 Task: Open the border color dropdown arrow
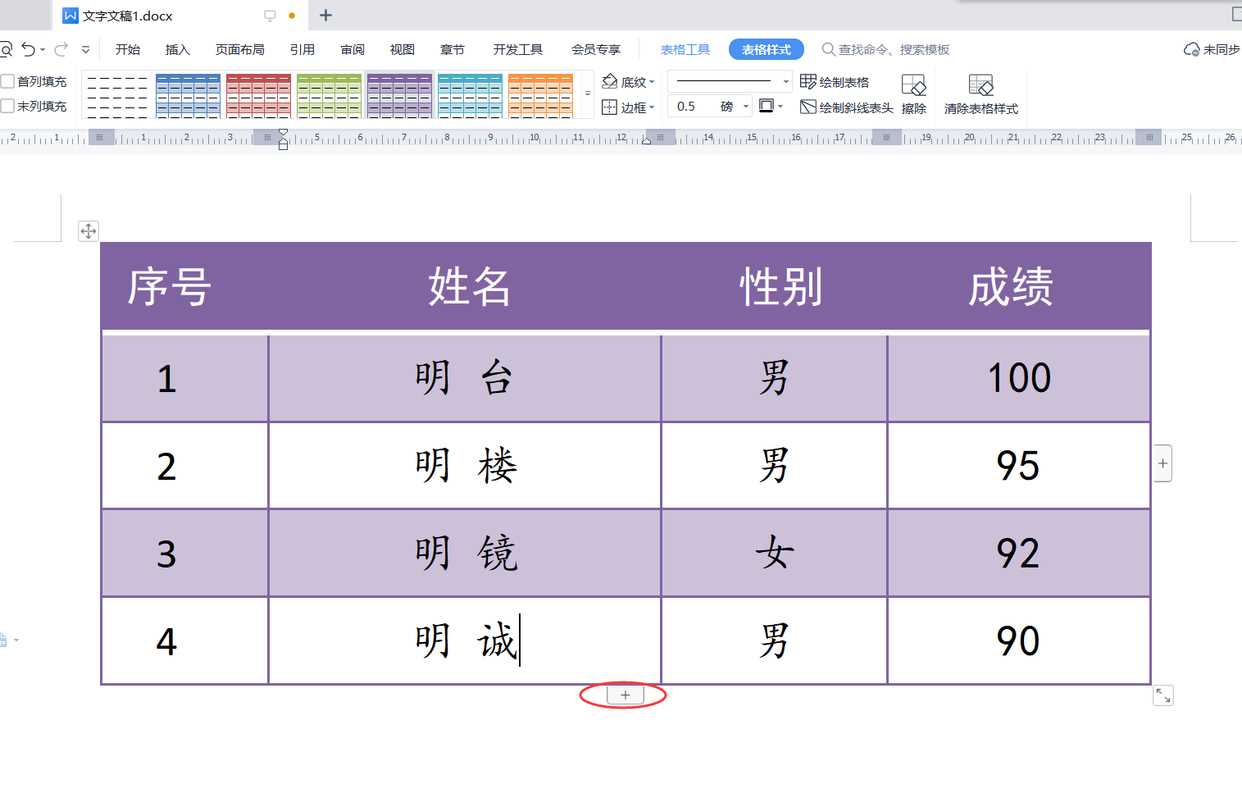point(780,107)
